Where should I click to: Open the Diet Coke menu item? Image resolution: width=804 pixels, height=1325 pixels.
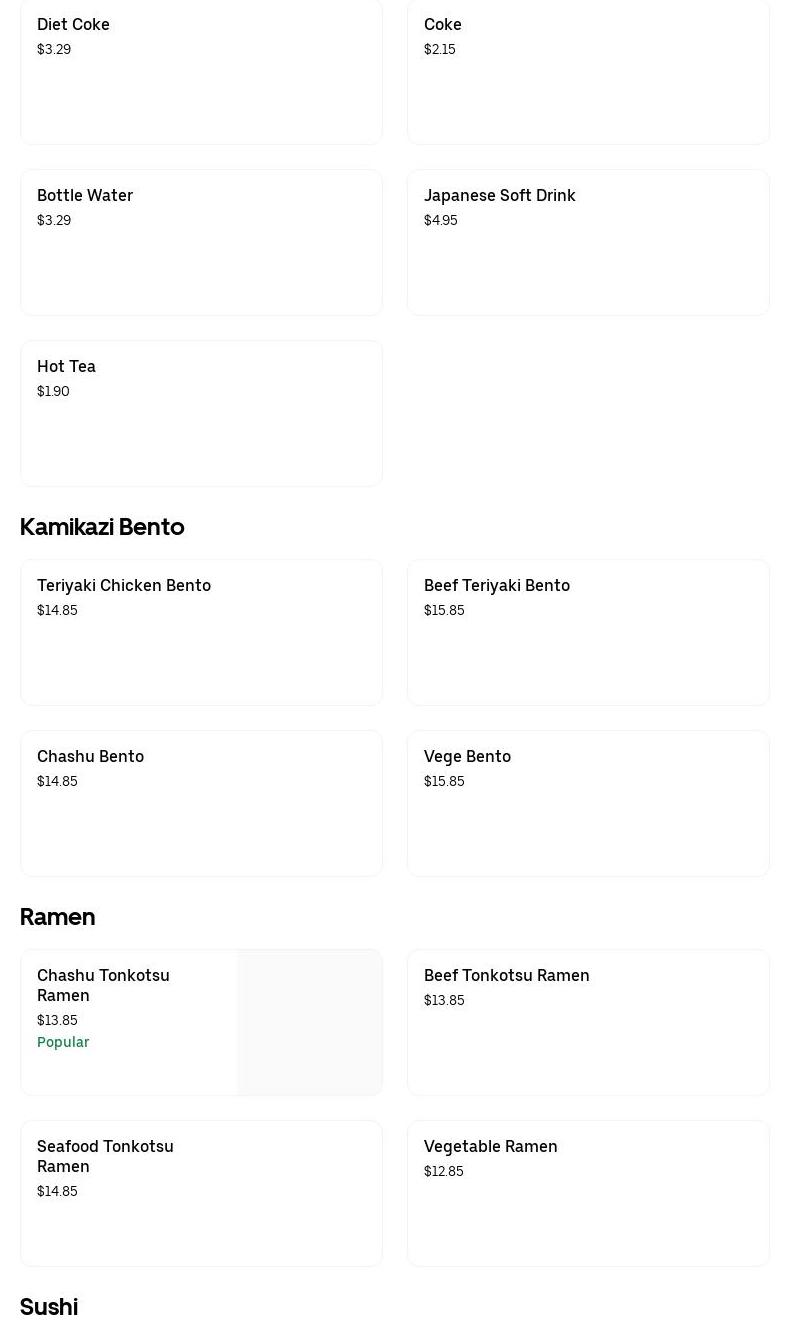click(x=200, y=70)
